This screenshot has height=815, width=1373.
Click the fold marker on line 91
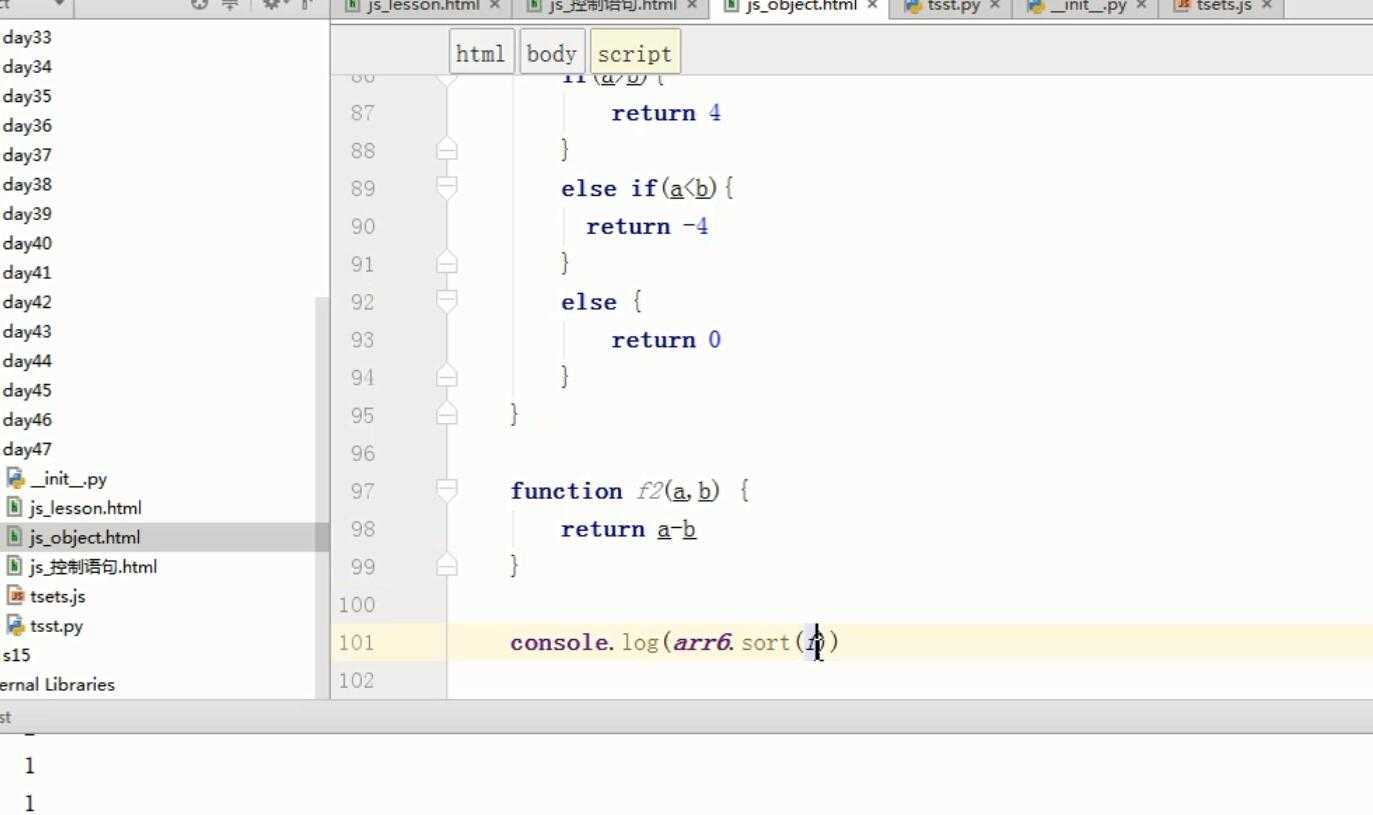click(447, 264)
